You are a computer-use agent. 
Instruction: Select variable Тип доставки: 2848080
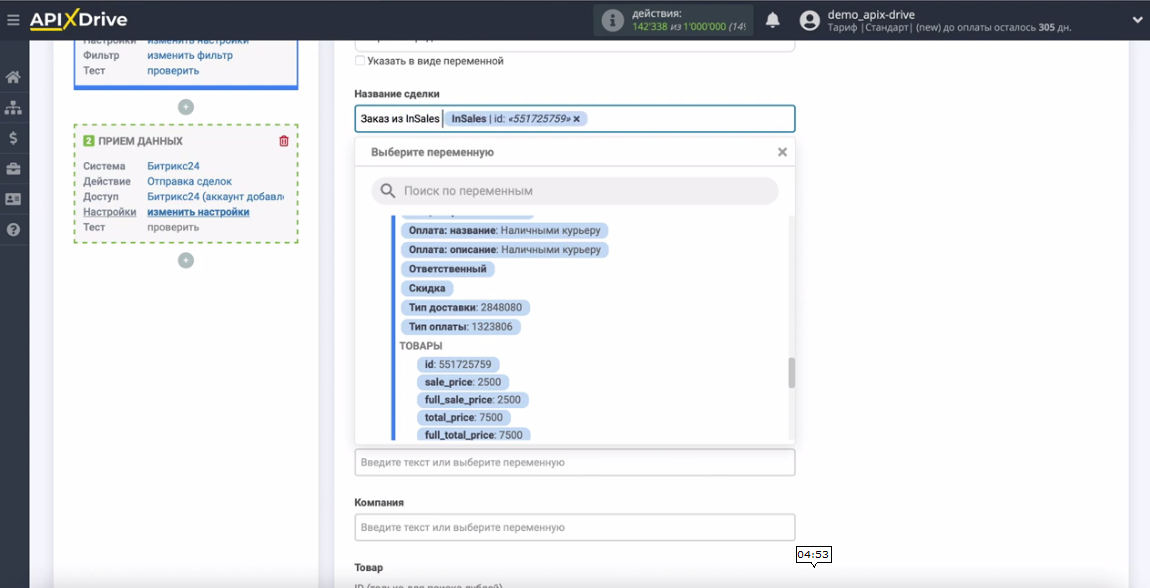466,307
